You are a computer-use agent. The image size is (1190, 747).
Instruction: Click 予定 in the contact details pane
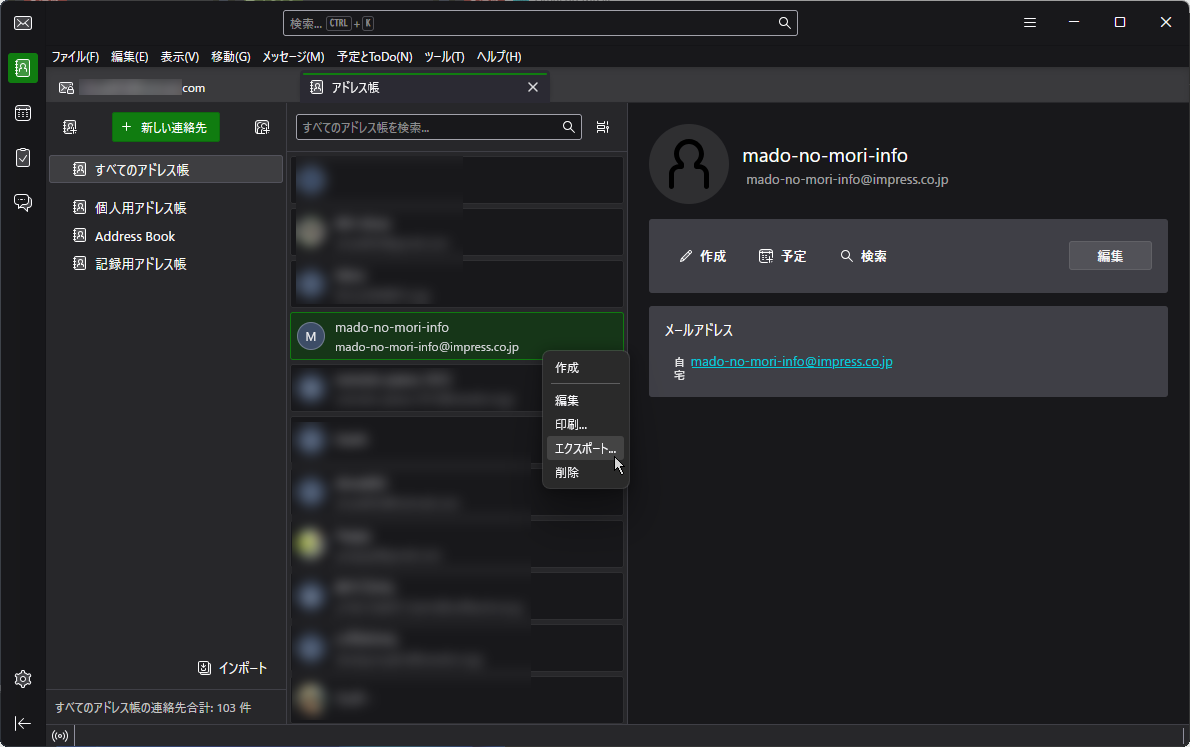click(x=782, y=256)
